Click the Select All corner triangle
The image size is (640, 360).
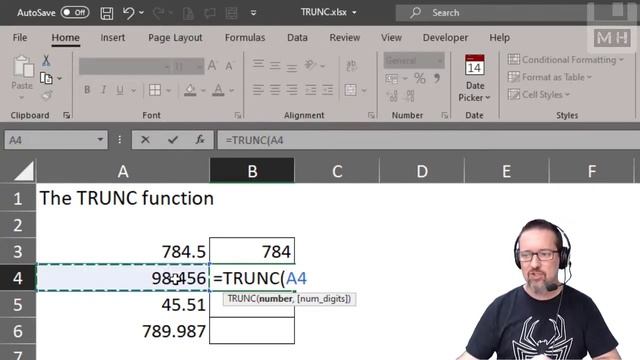tap(24, 171)
